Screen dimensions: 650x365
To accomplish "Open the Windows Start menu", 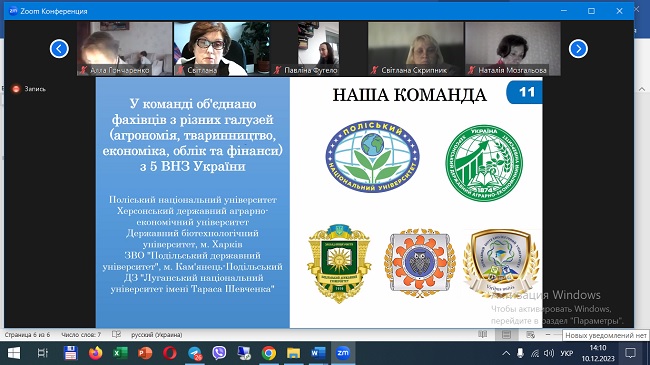I will pos(14,353).
